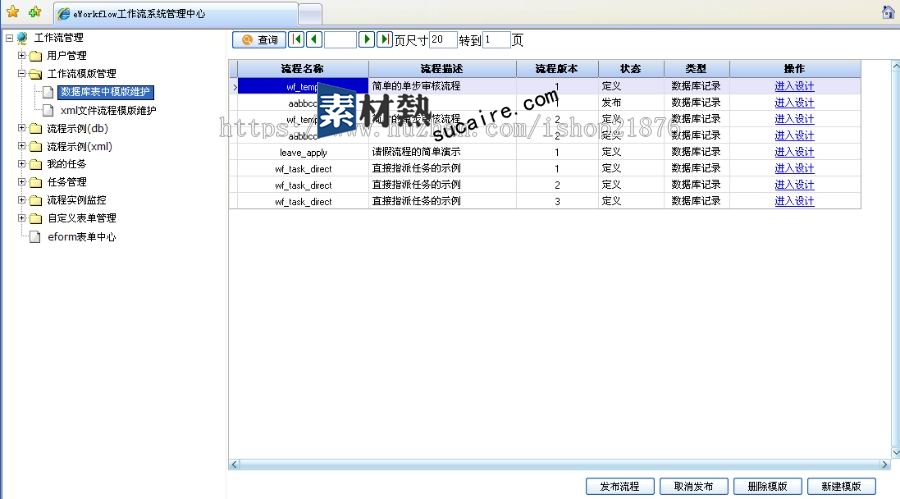Sort by 流程名称 column header

[302, 68]
